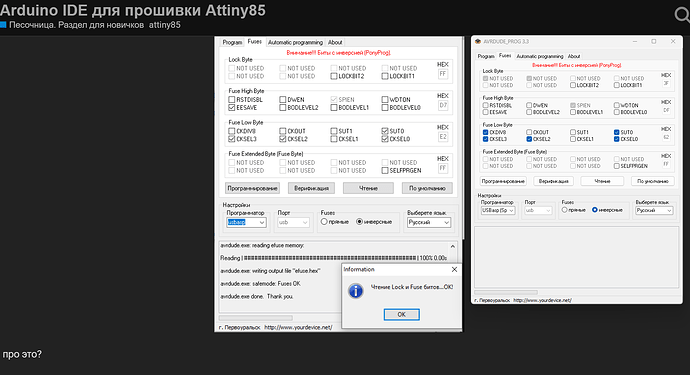Toggle WDTON in the avrdude log window

[385, 99]
